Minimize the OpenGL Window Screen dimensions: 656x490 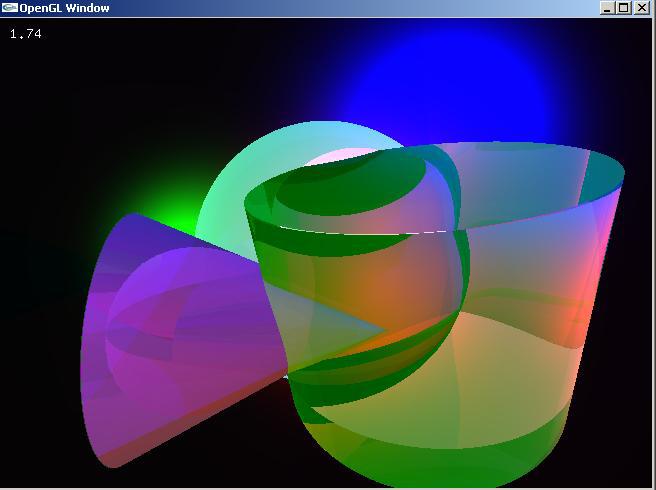607,8
